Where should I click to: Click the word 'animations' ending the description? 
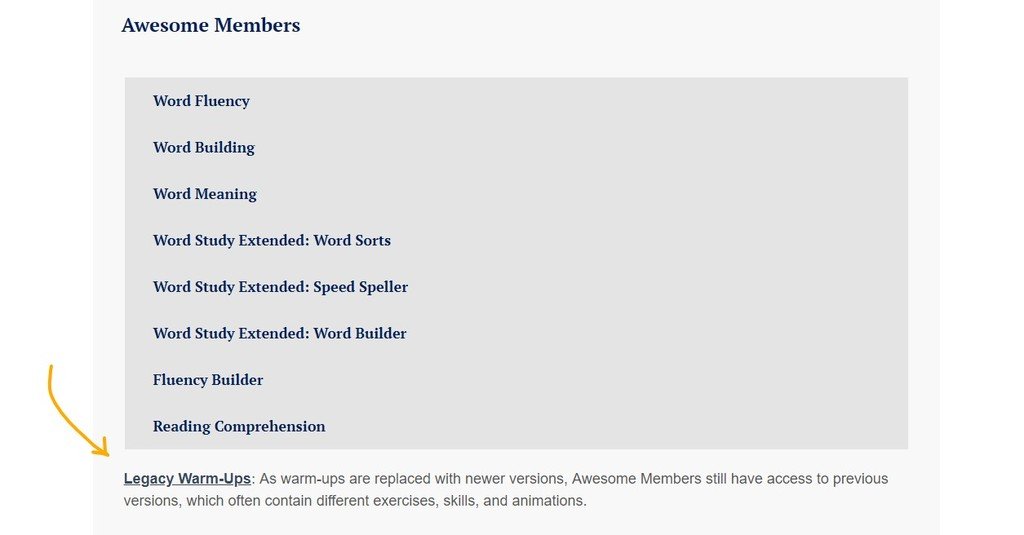coord(547,501)
